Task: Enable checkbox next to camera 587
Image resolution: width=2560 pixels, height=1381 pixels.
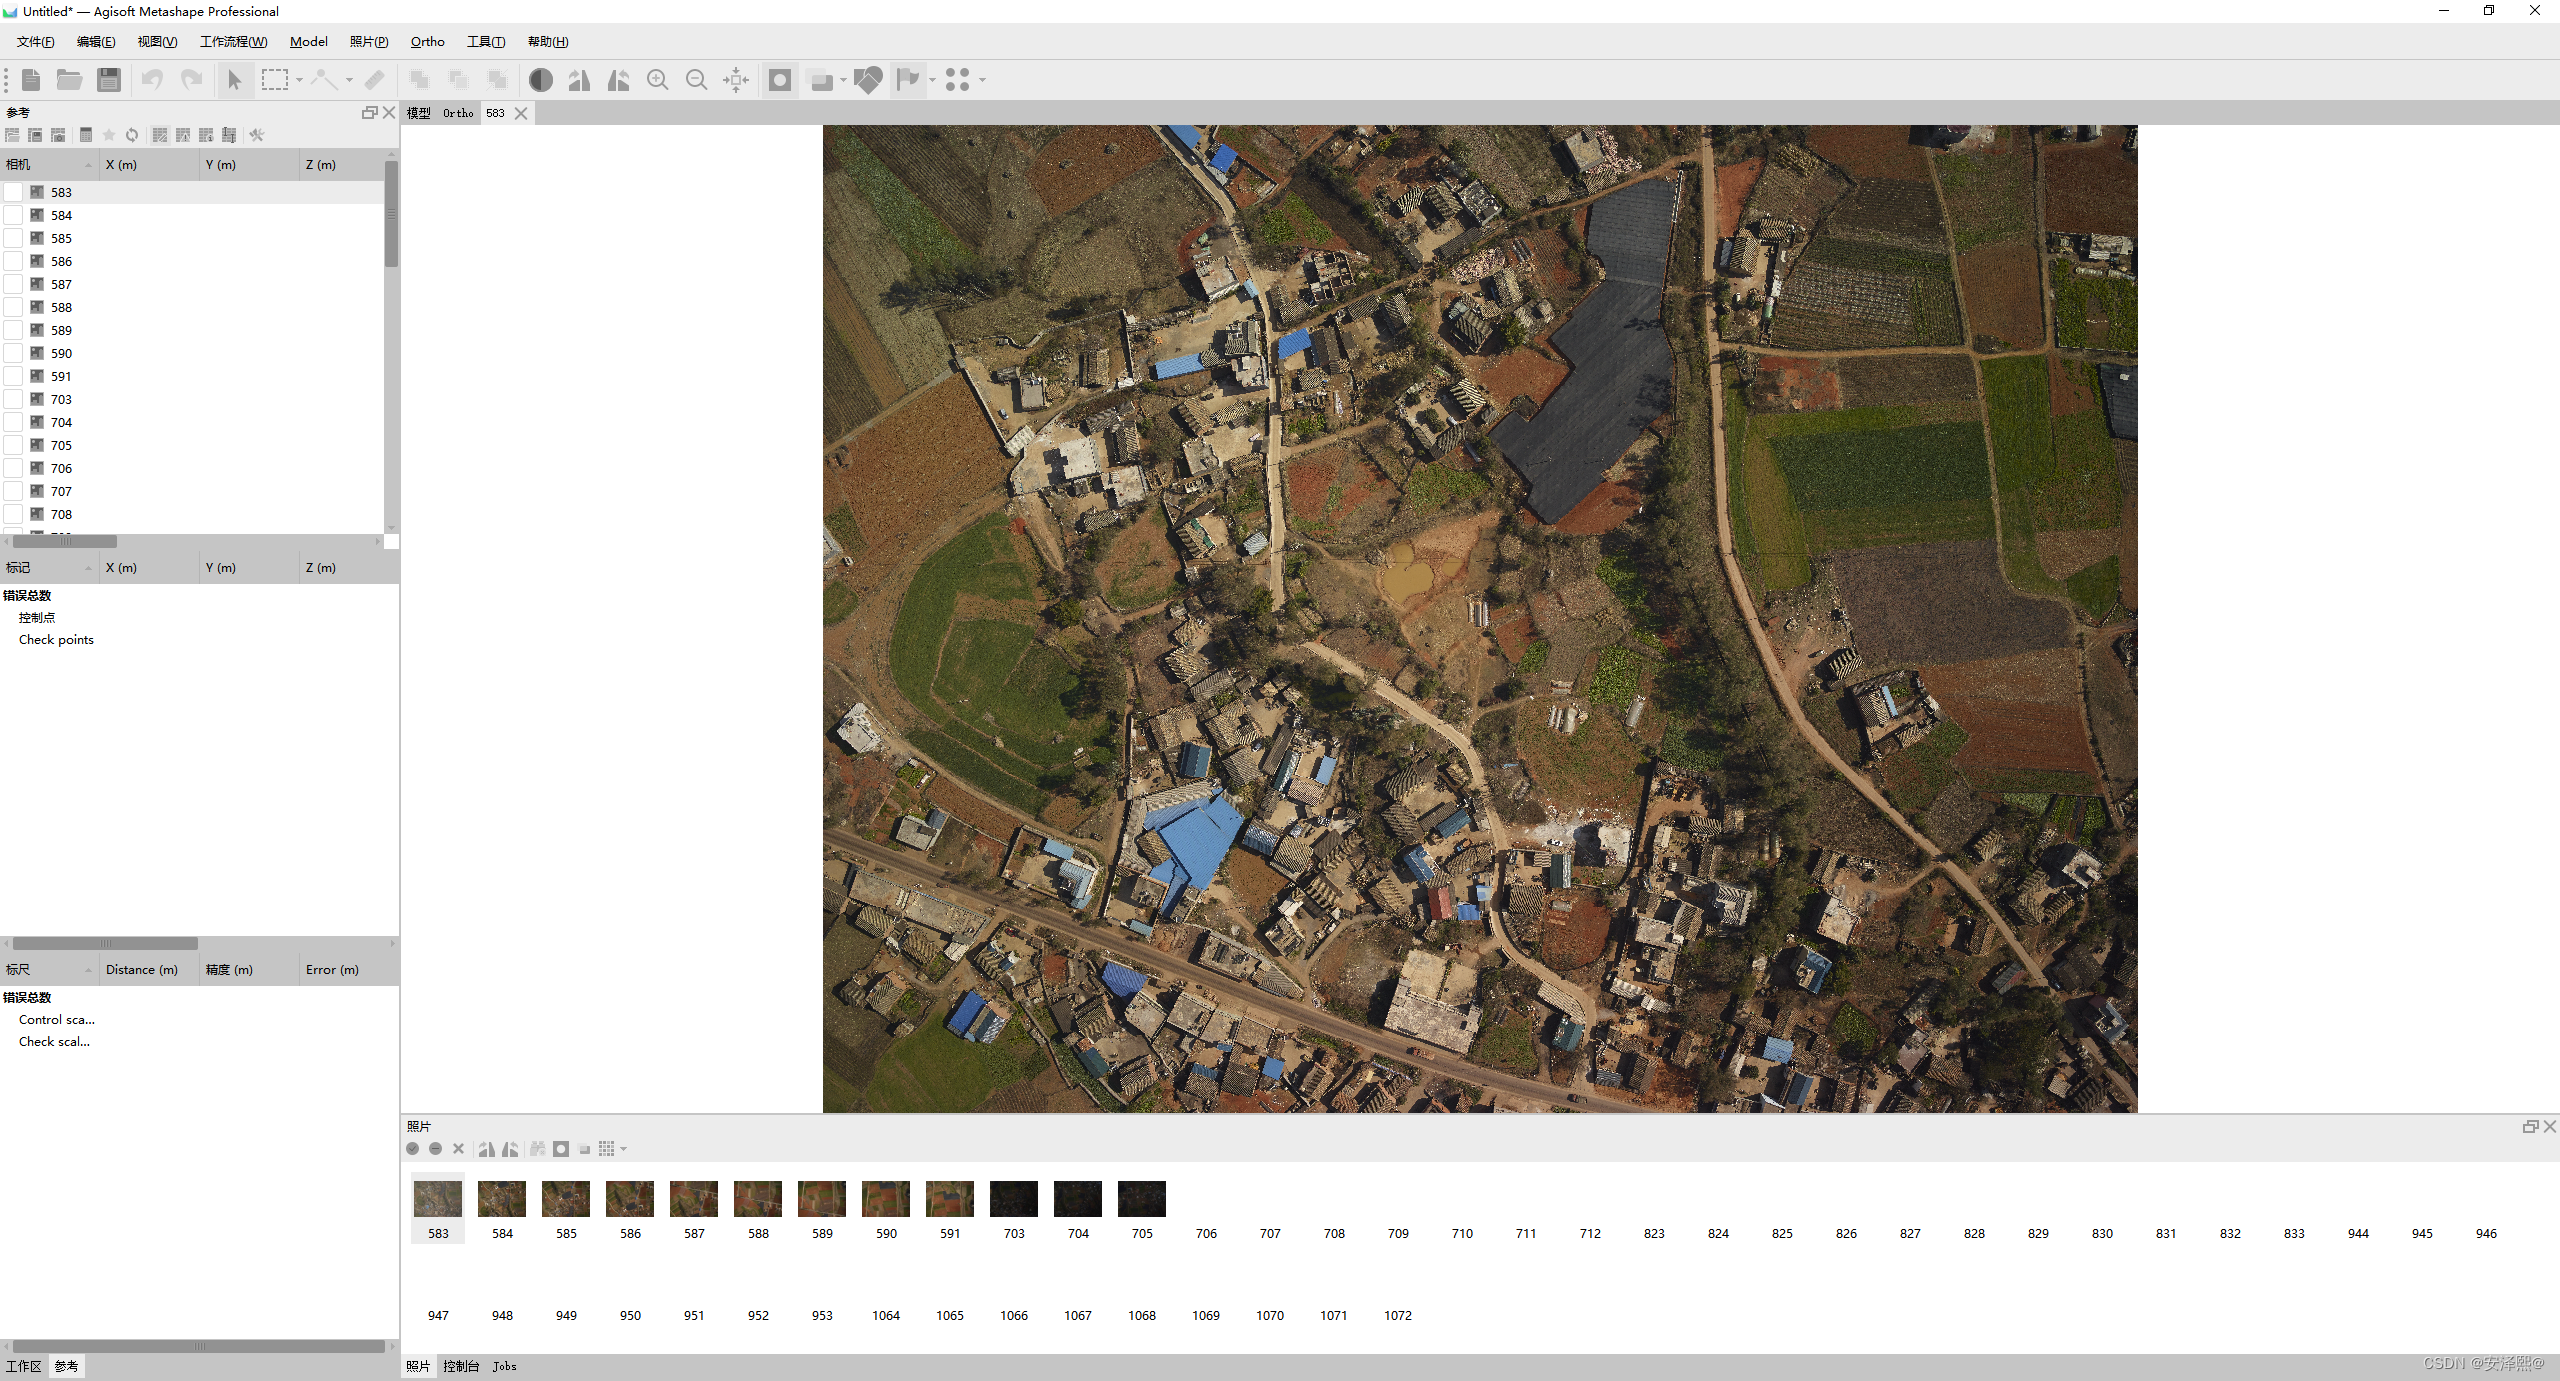Action: 13,284
